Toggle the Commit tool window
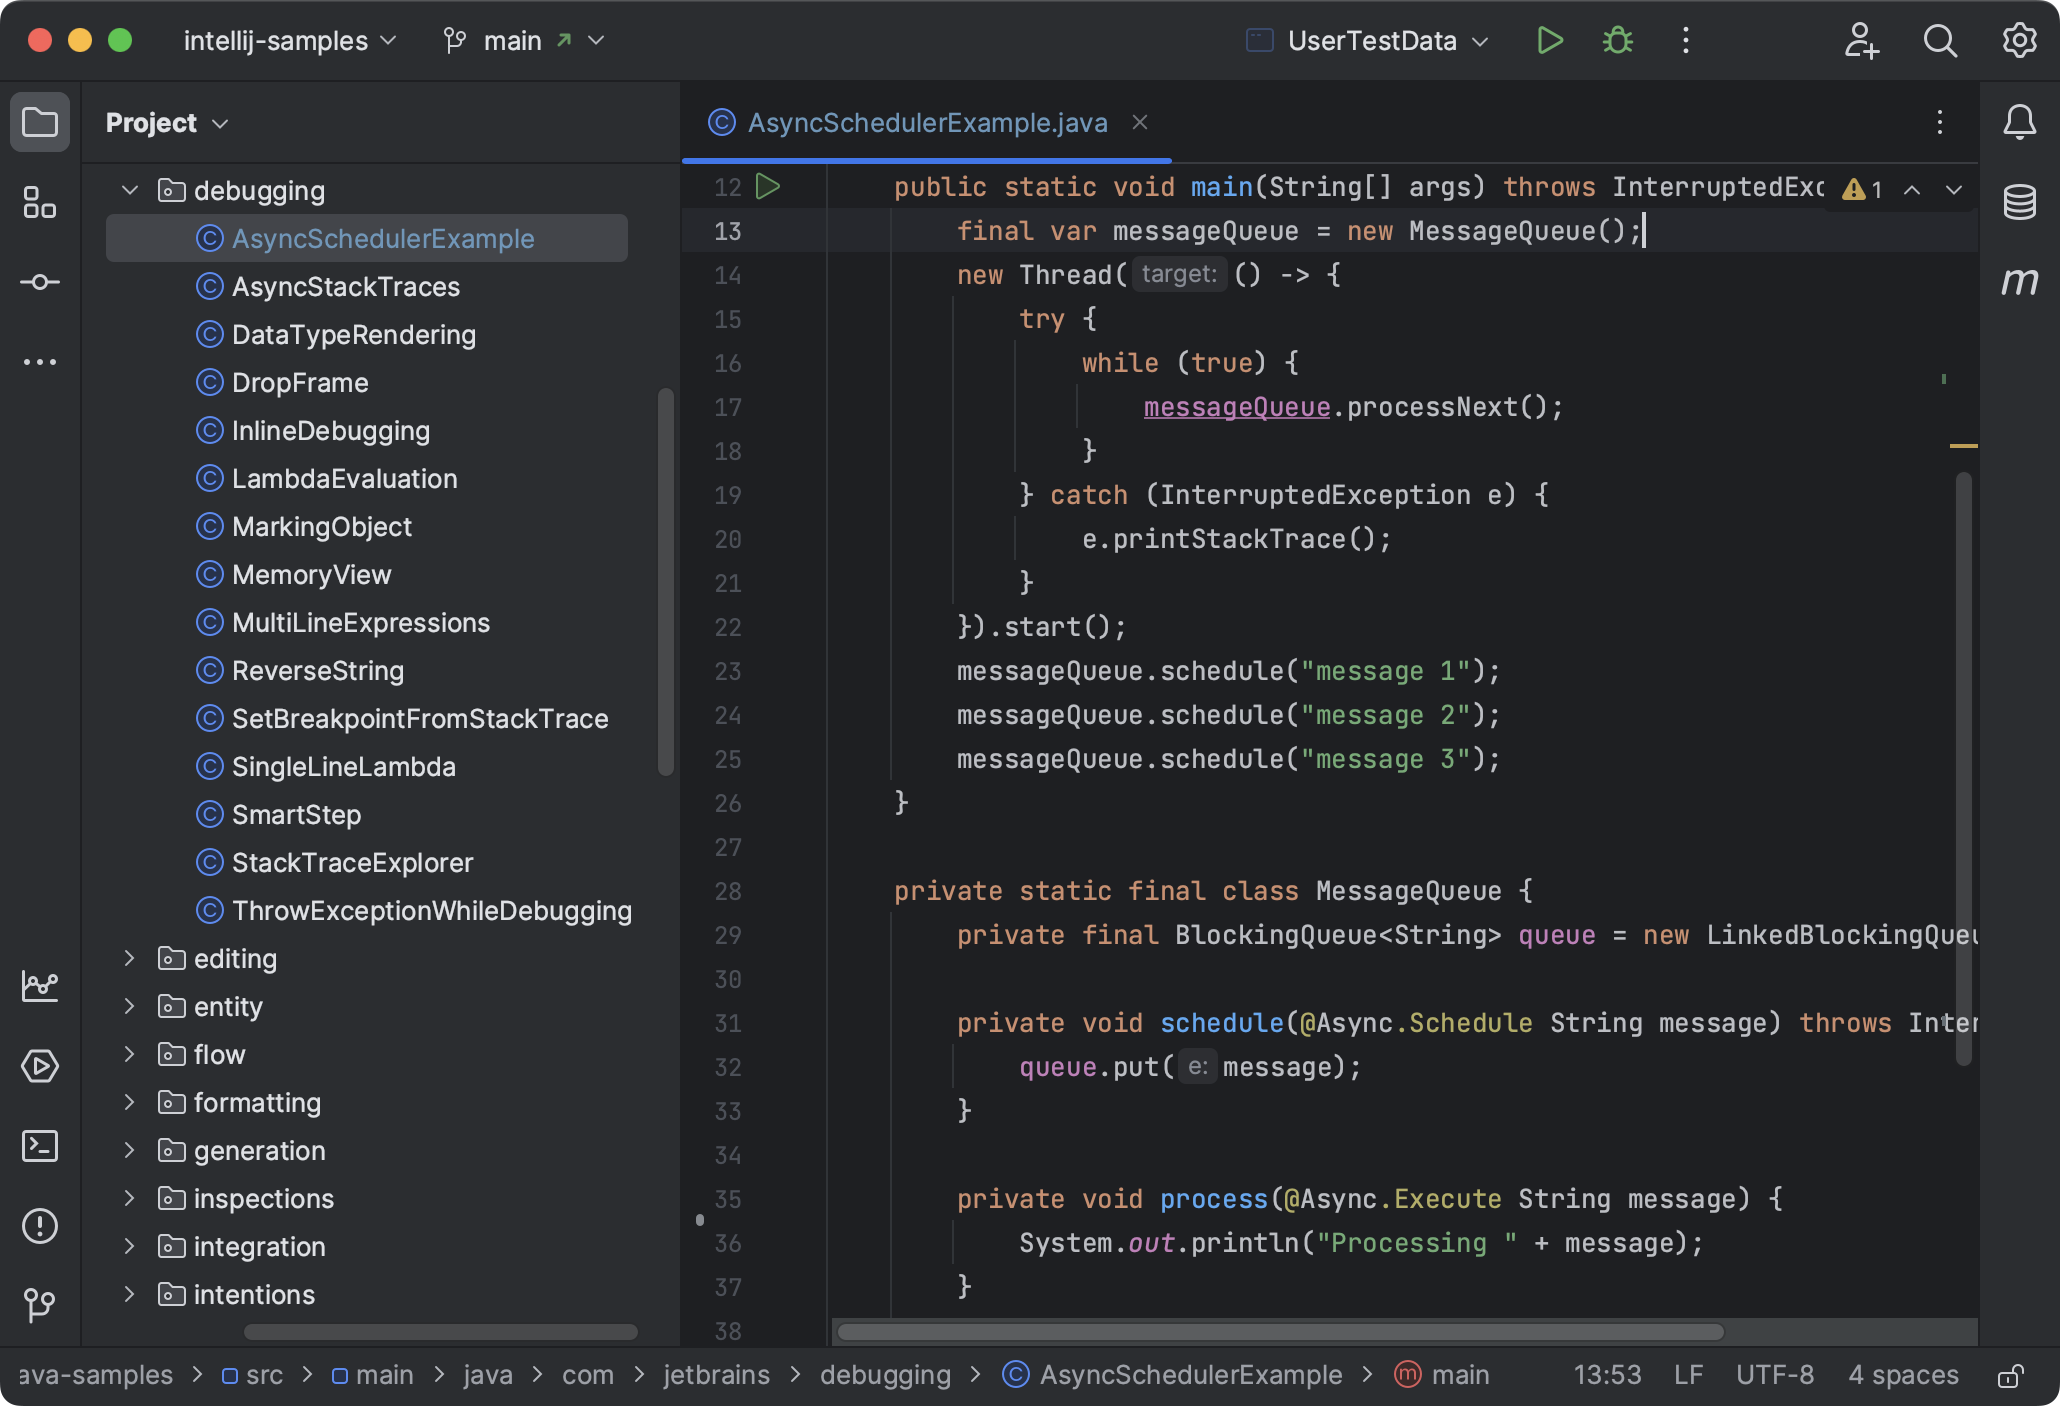 click(40, 282)
